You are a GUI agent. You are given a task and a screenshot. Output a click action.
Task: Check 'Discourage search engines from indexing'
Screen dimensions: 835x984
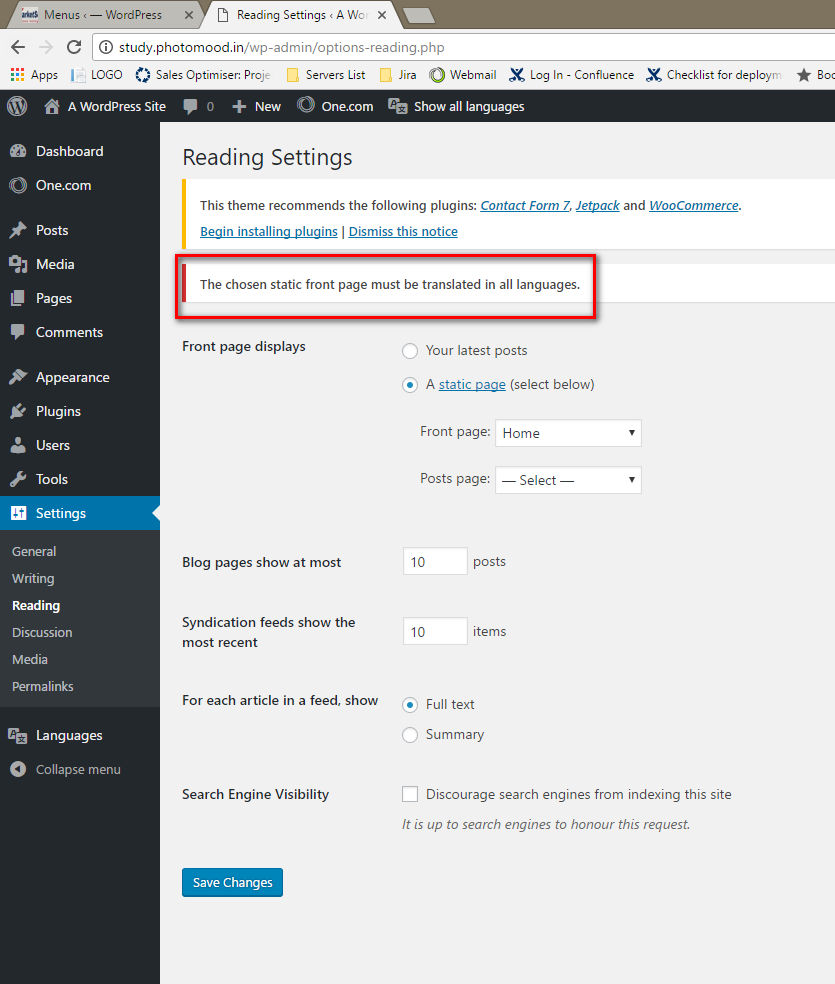click(x=410, y=794)
